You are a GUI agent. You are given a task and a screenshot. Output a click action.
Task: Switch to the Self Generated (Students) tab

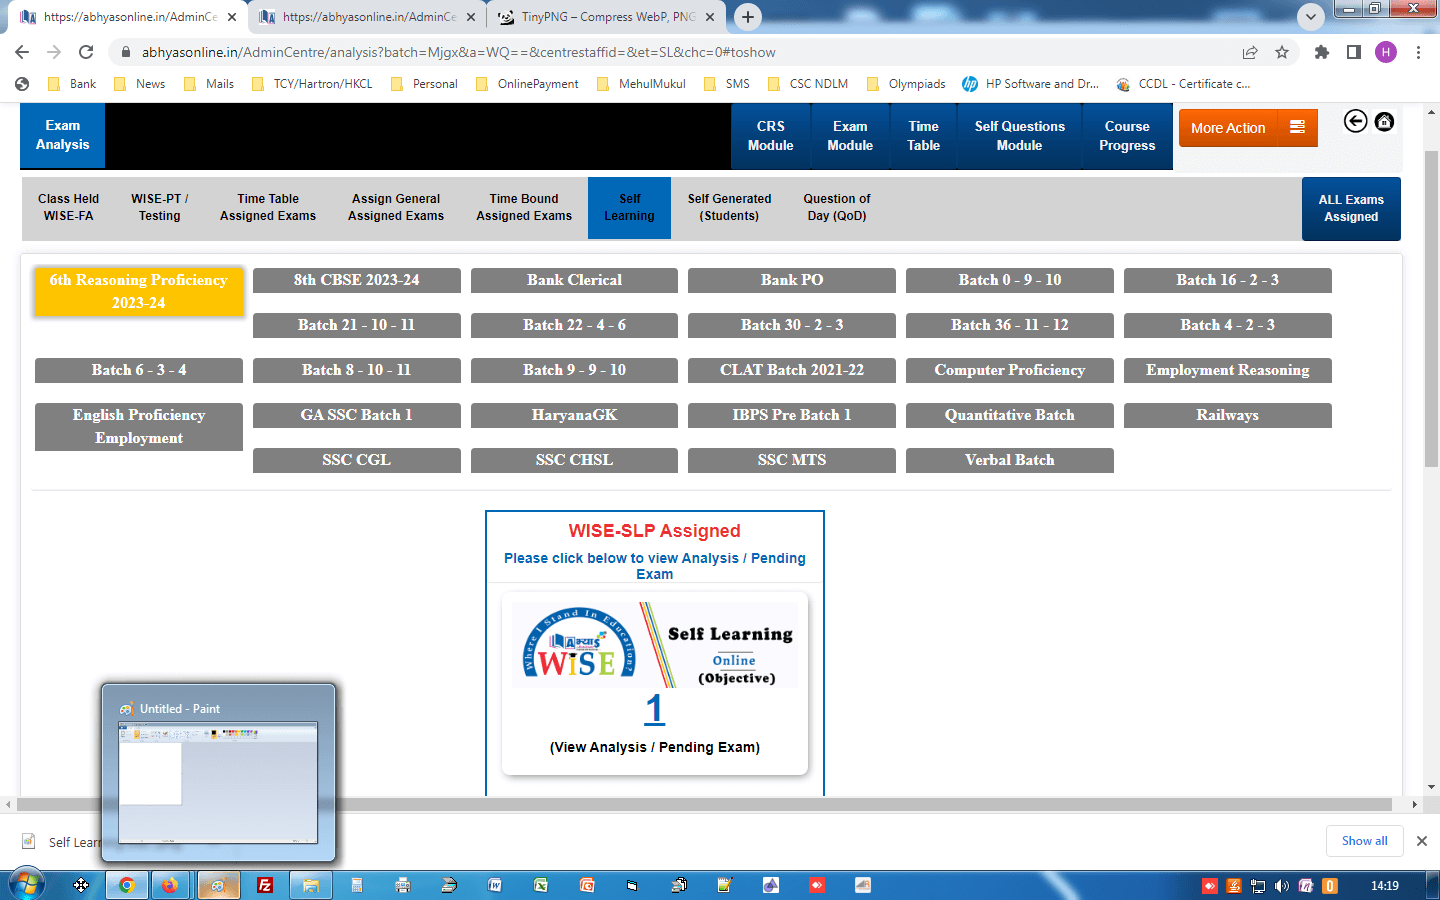point(729,207)
